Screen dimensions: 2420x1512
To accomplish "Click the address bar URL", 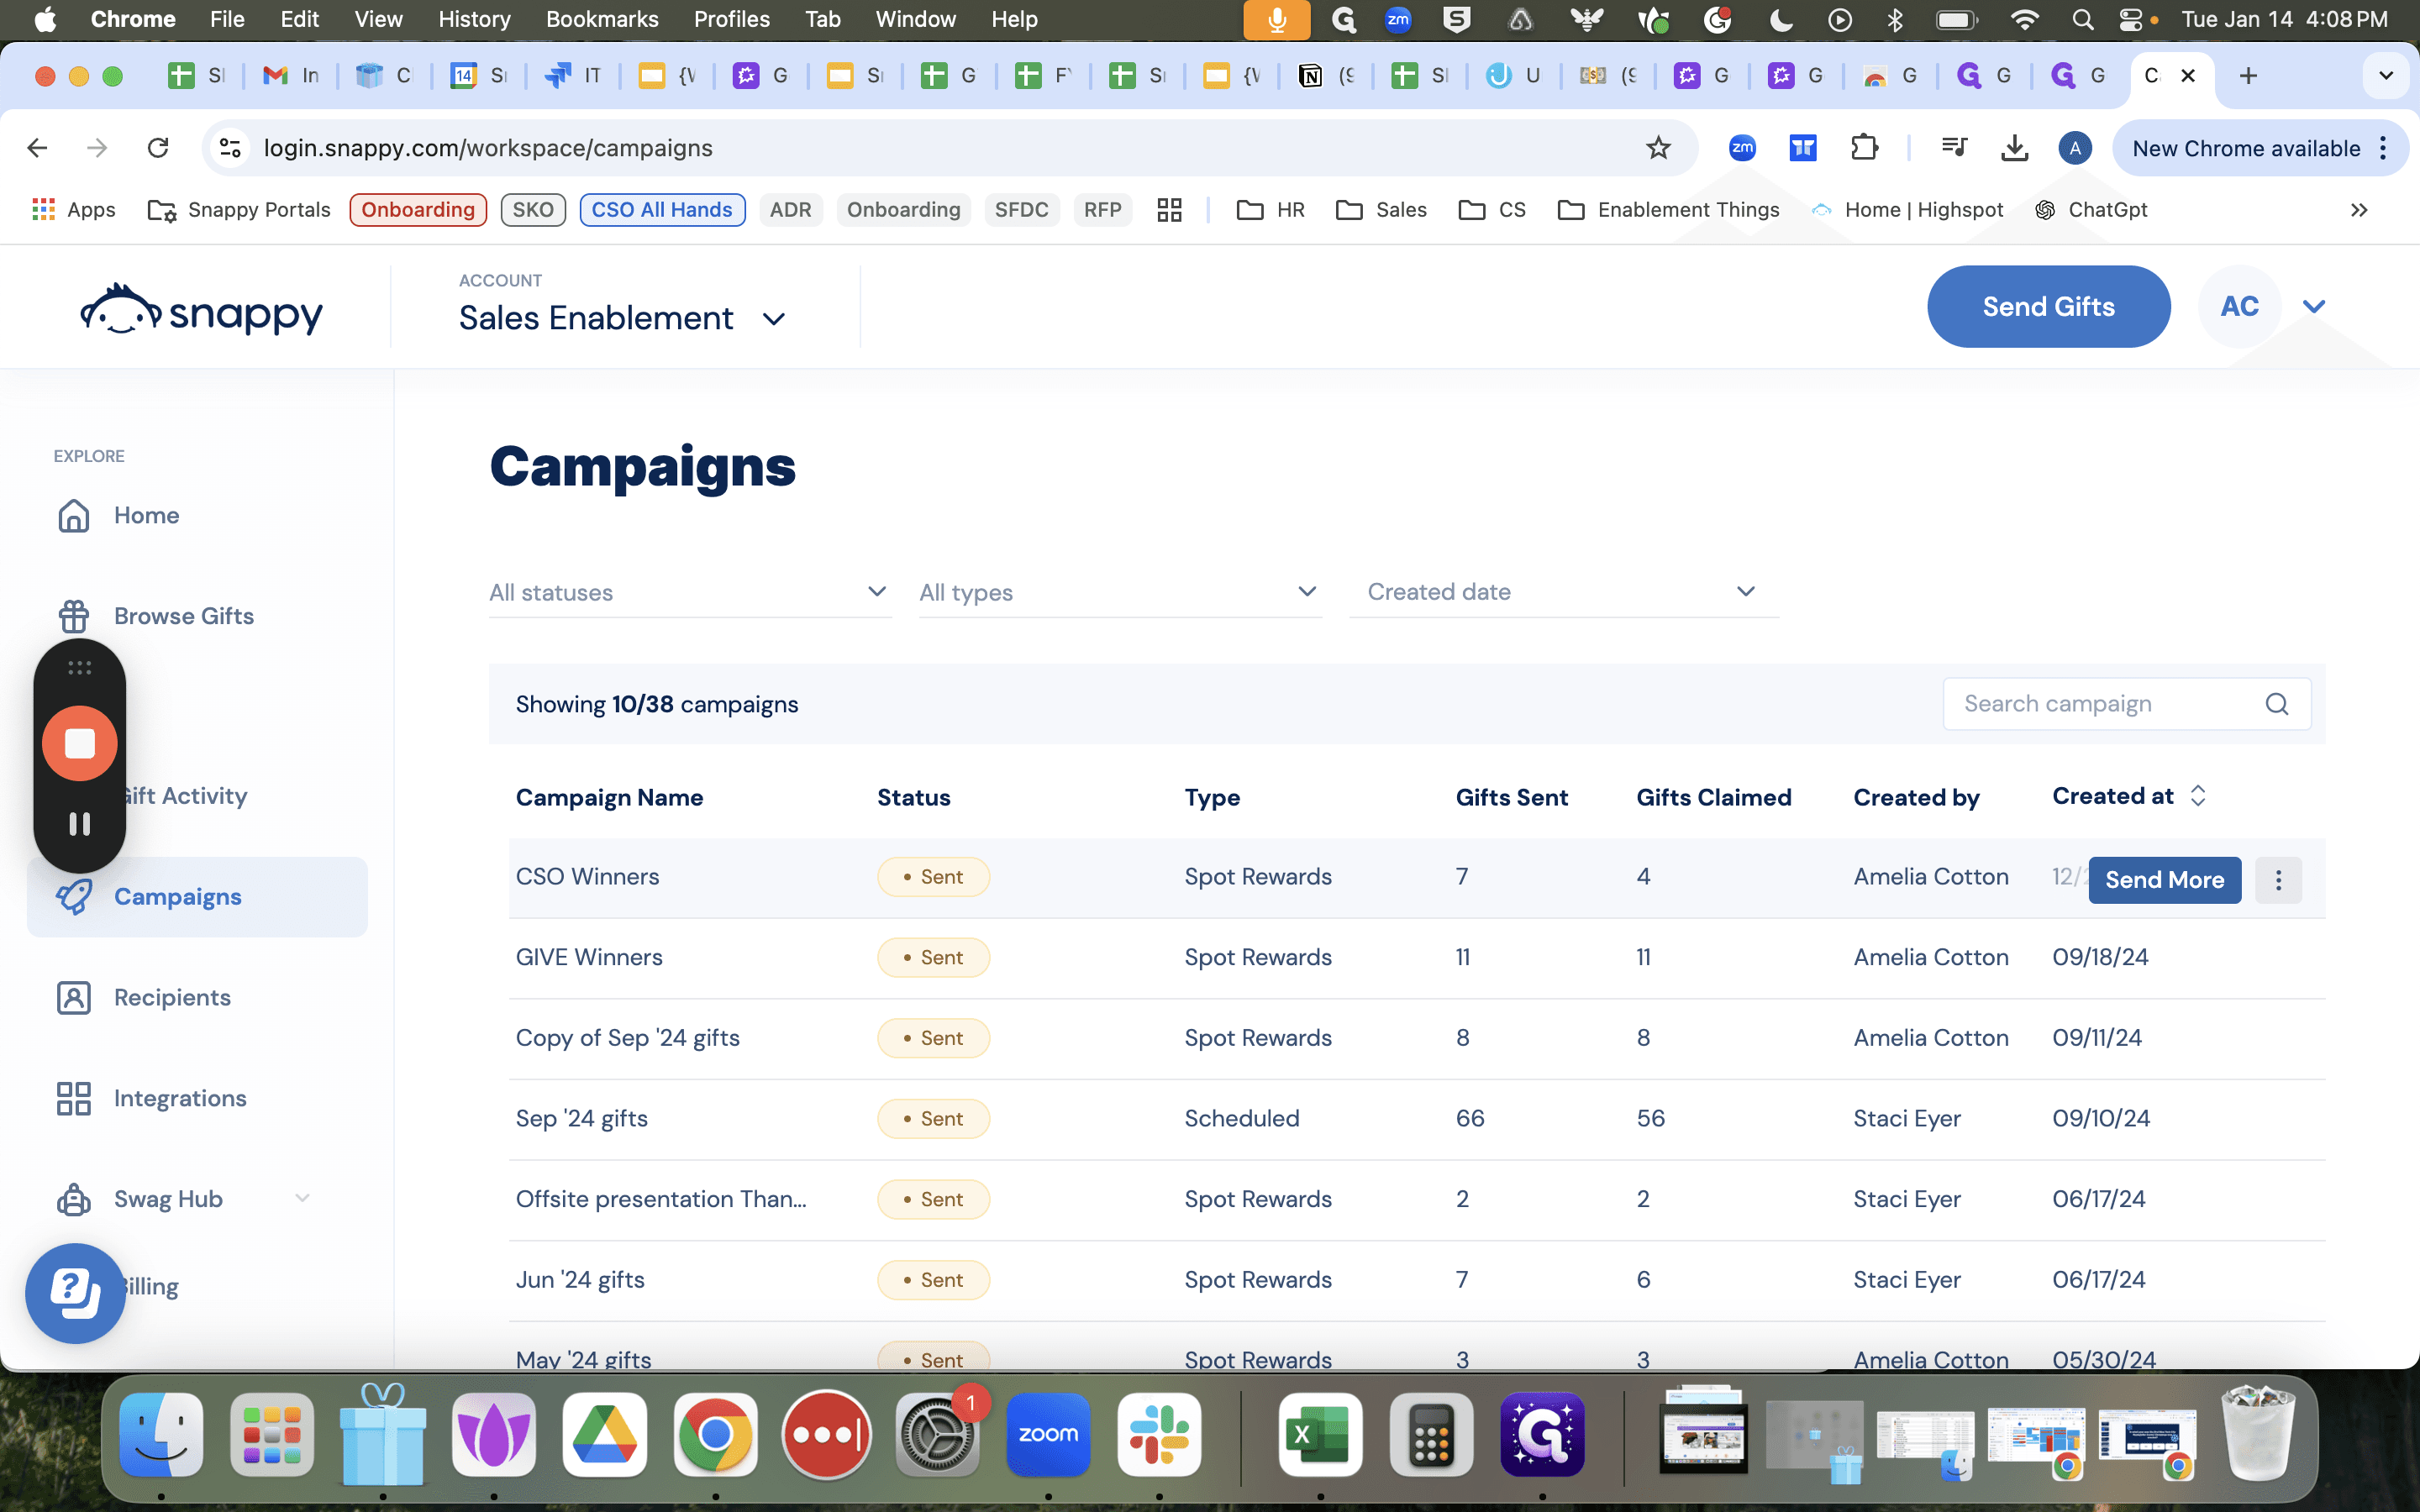I will [488, 148].
